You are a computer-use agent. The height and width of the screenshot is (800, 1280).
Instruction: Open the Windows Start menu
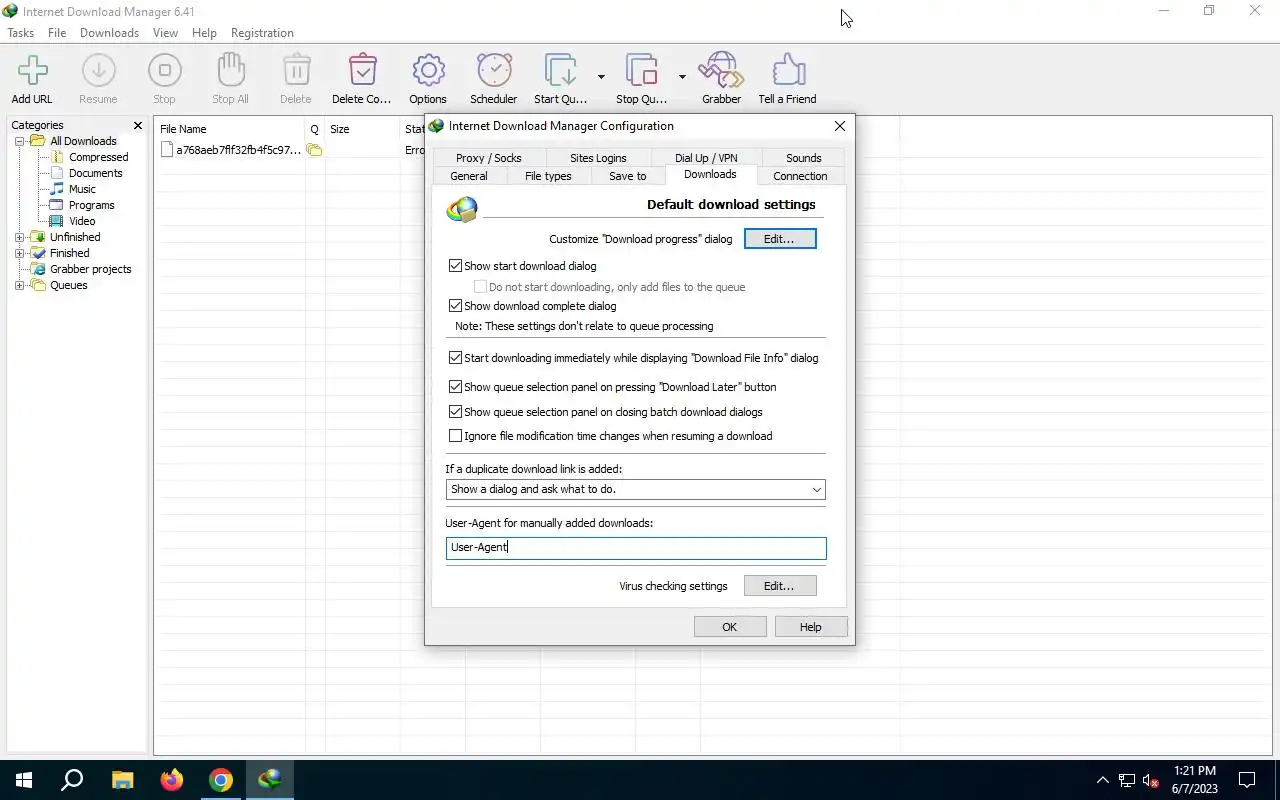[x=24, y=780]
